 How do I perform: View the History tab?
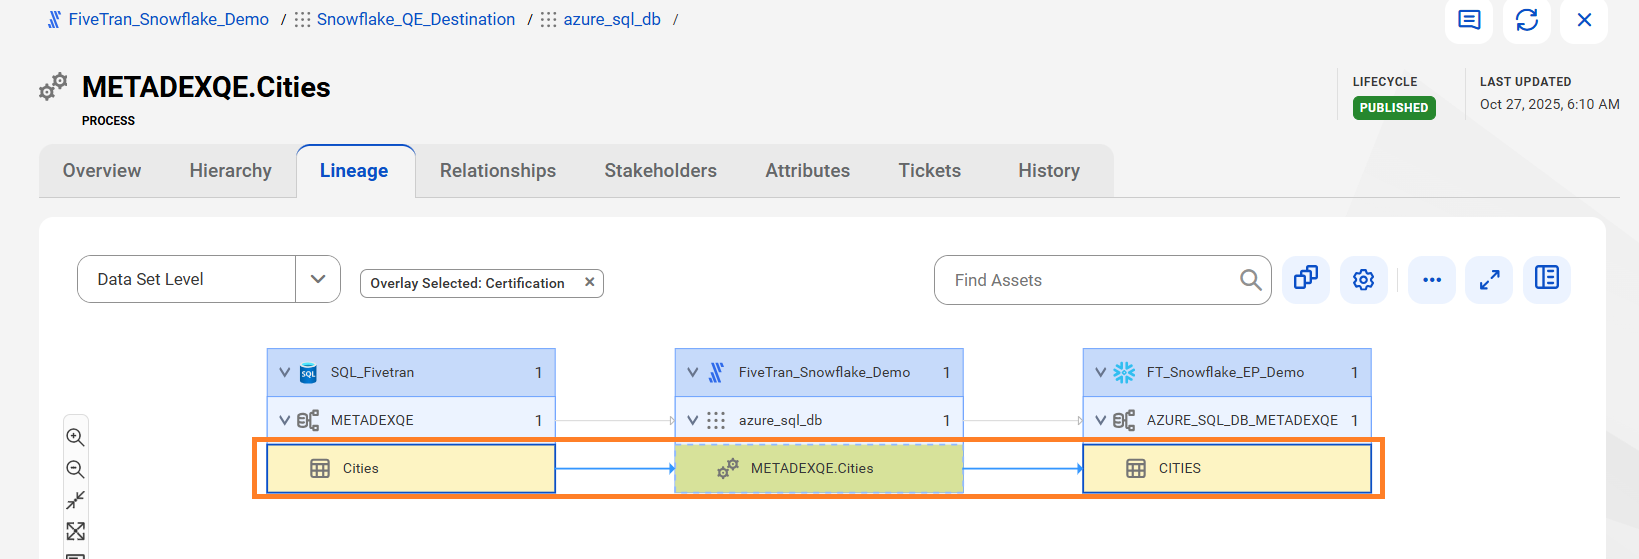[1049, 171]
